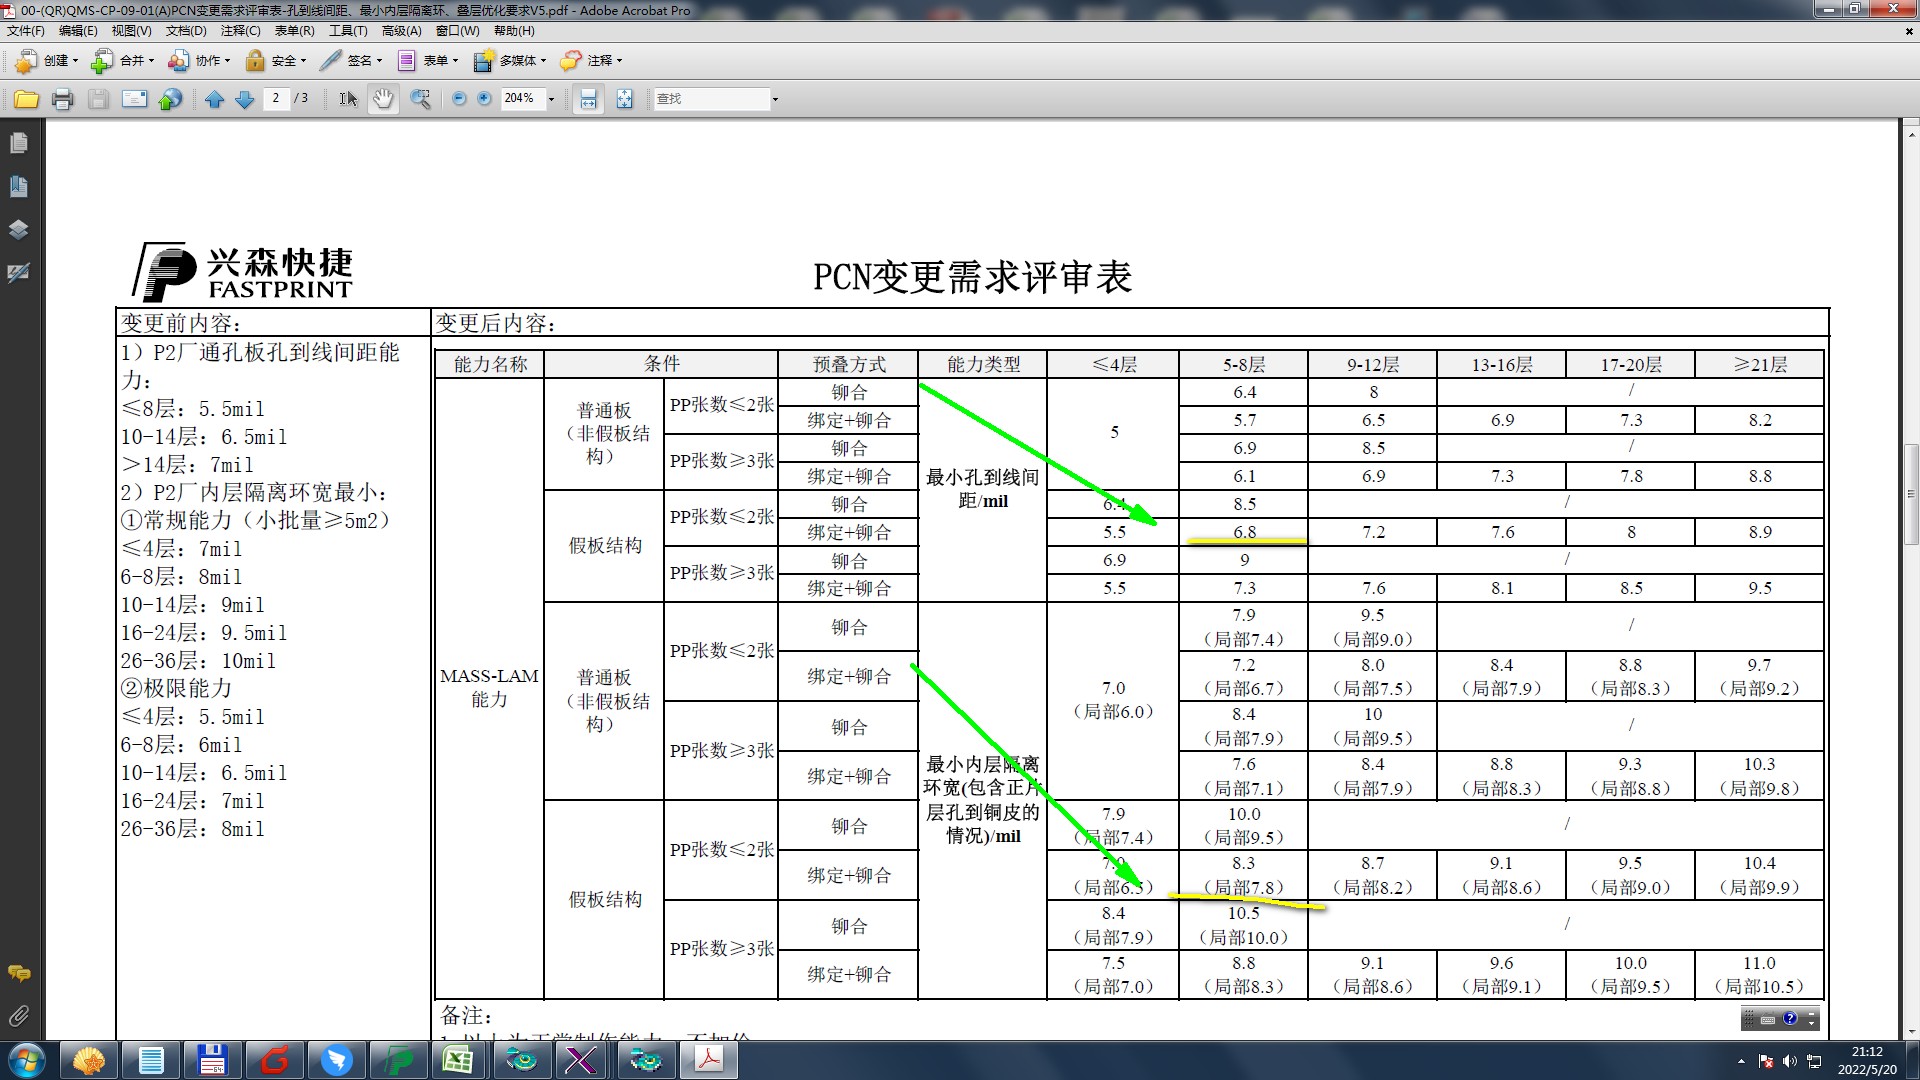
Task: Click the zoom in plus button
Action: tap(485, 99)
